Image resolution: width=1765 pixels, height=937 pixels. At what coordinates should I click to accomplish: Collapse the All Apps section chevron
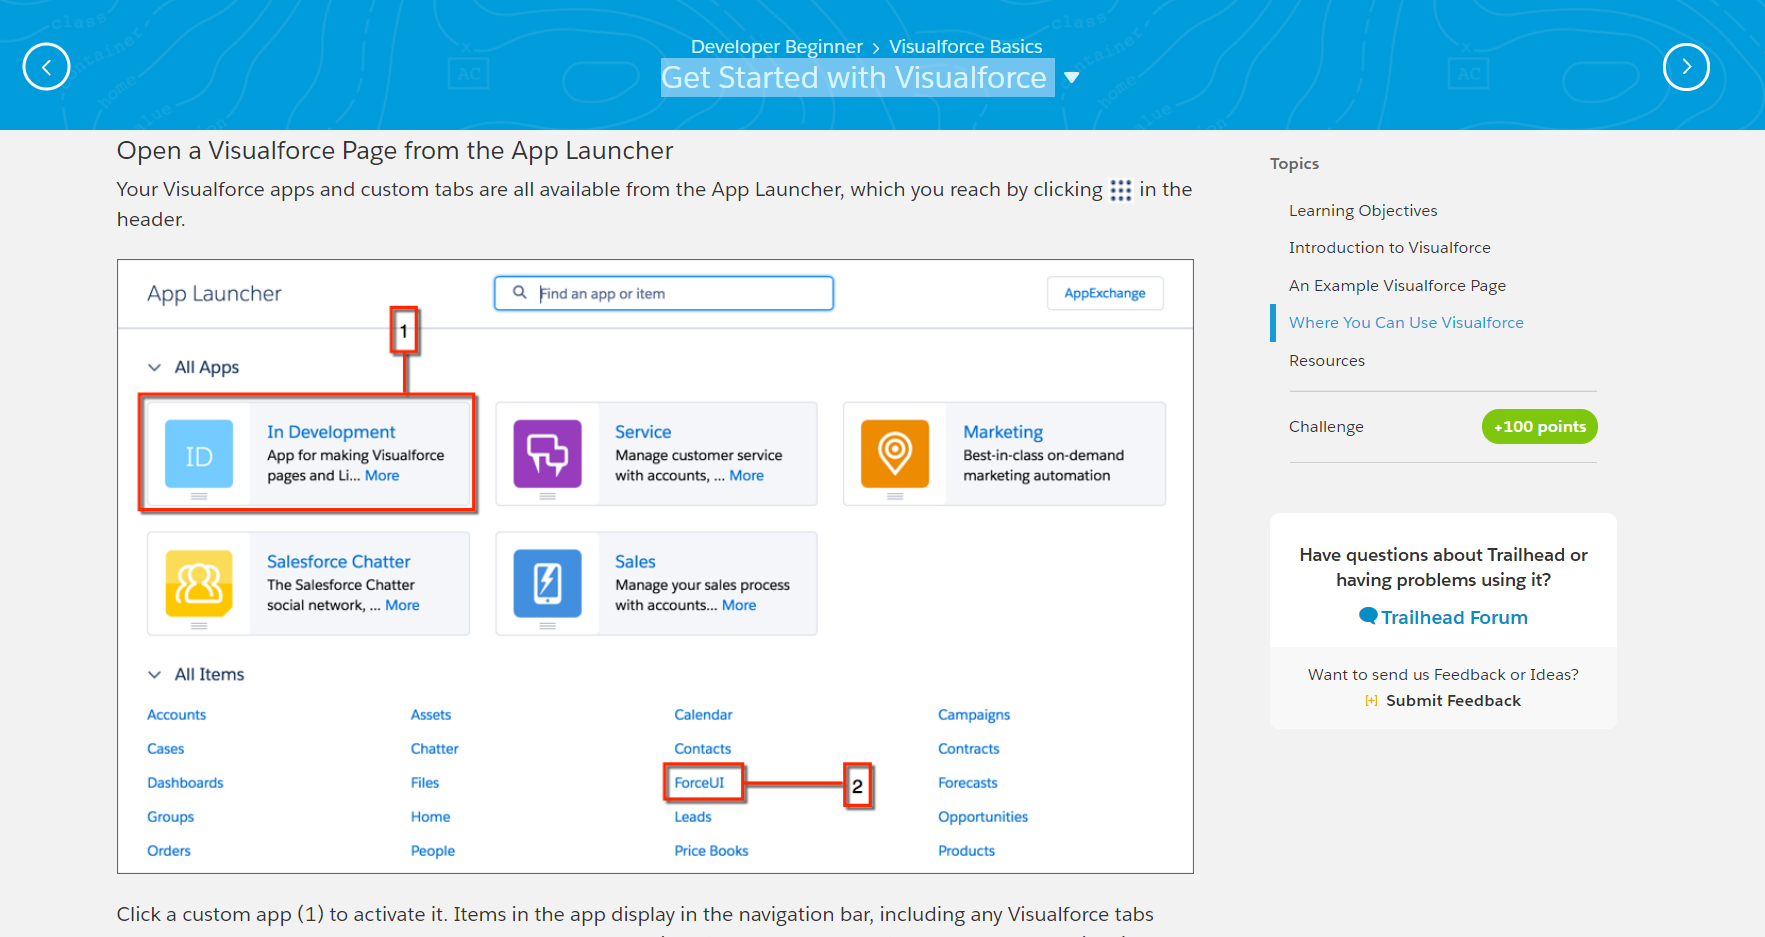tap(155, 367)
